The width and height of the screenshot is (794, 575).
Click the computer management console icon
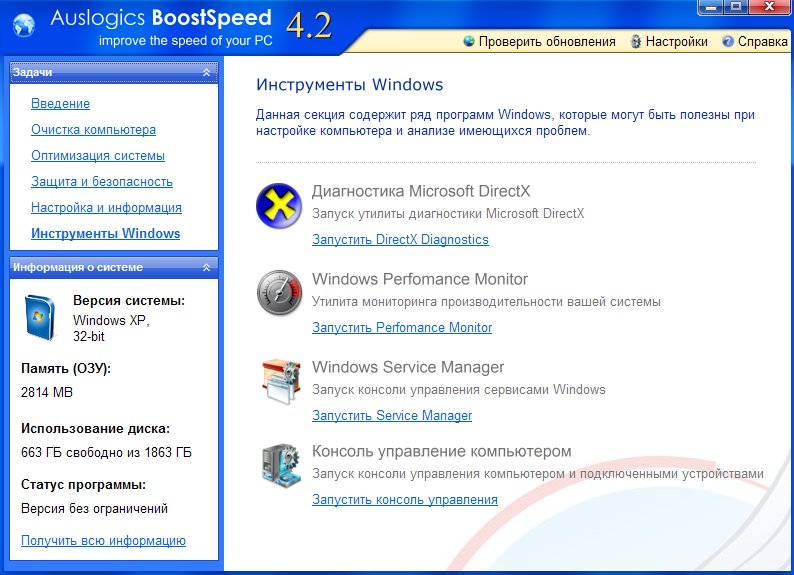281,465
